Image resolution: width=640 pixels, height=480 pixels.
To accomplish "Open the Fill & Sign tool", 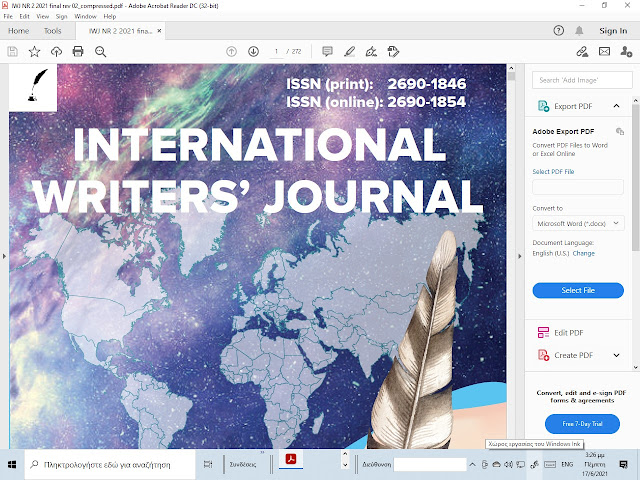I will coord(371,51).
